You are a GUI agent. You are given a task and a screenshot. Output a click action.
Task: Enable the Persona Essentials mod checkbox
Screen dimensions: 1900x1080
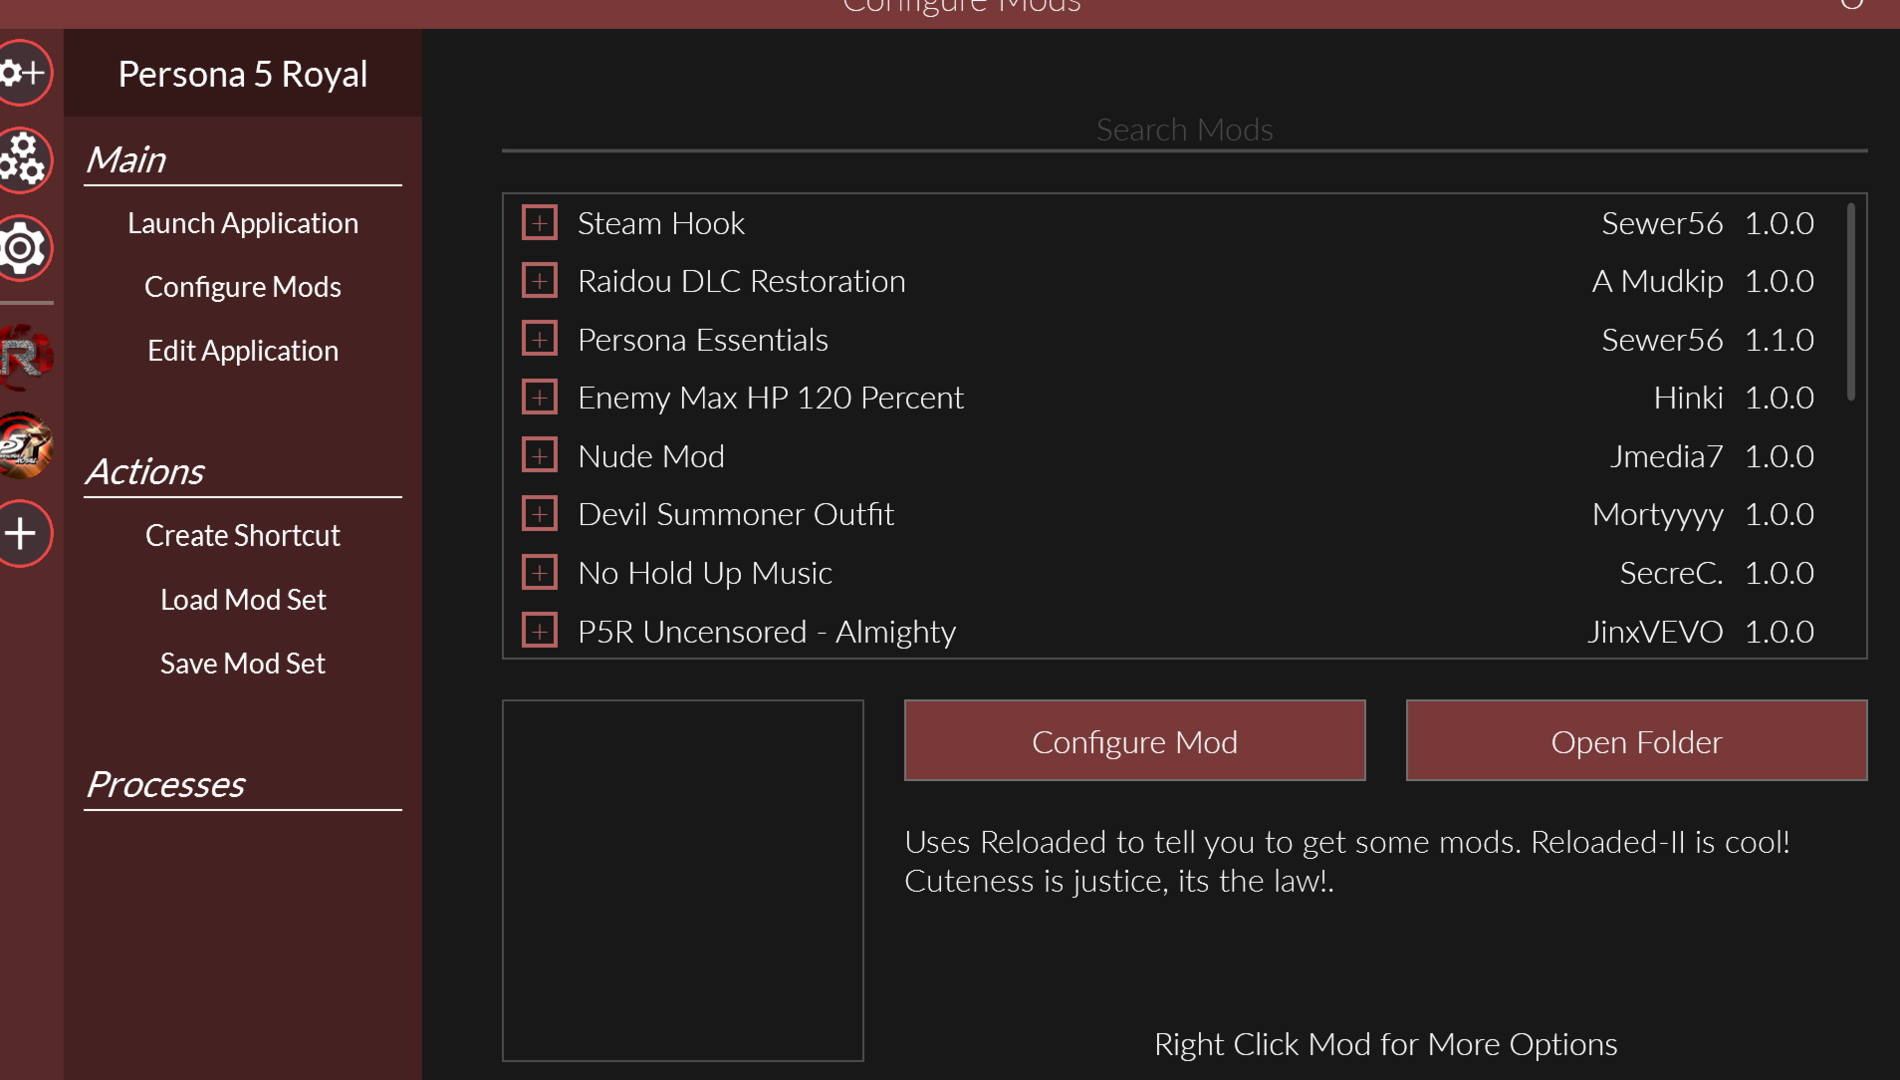(x=540, y=340)
